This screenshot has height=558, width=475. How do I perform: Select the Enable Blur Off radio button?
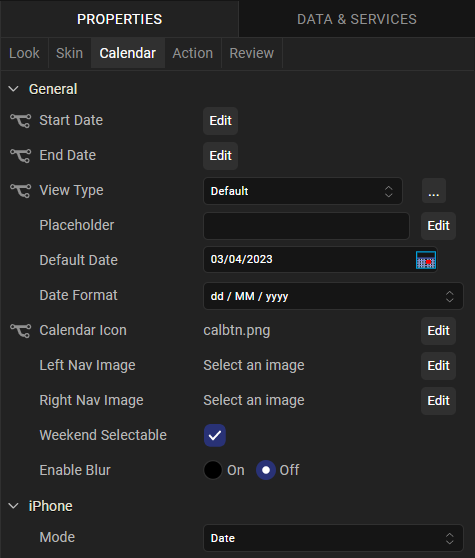pyautogui.click(x=265, y=470)
